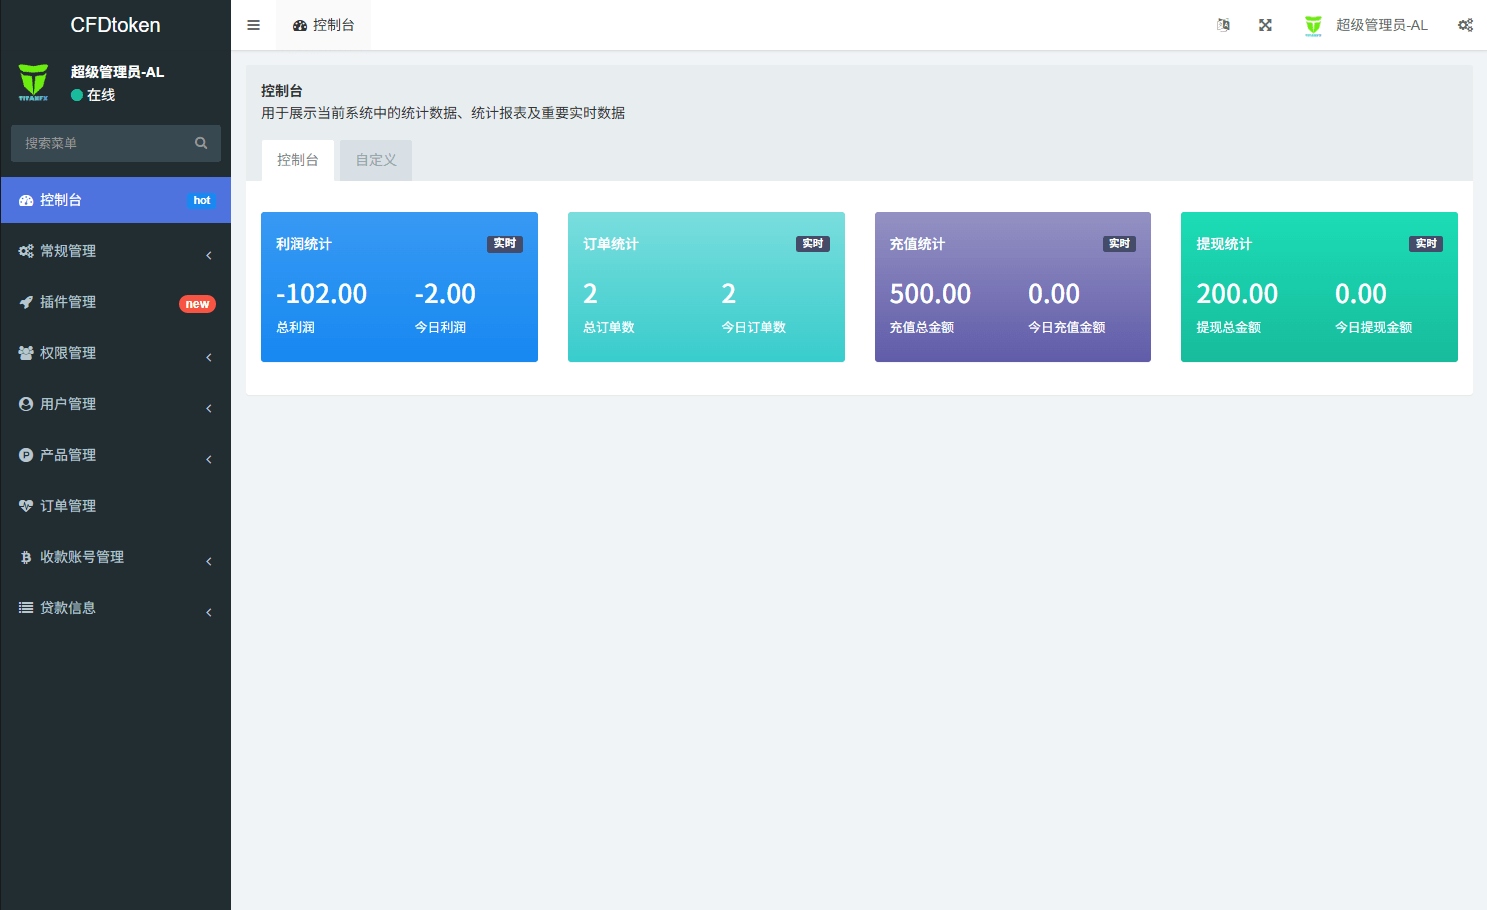Click the search magnifier in sidebar
1487x910 pixels.
(201, 143)
